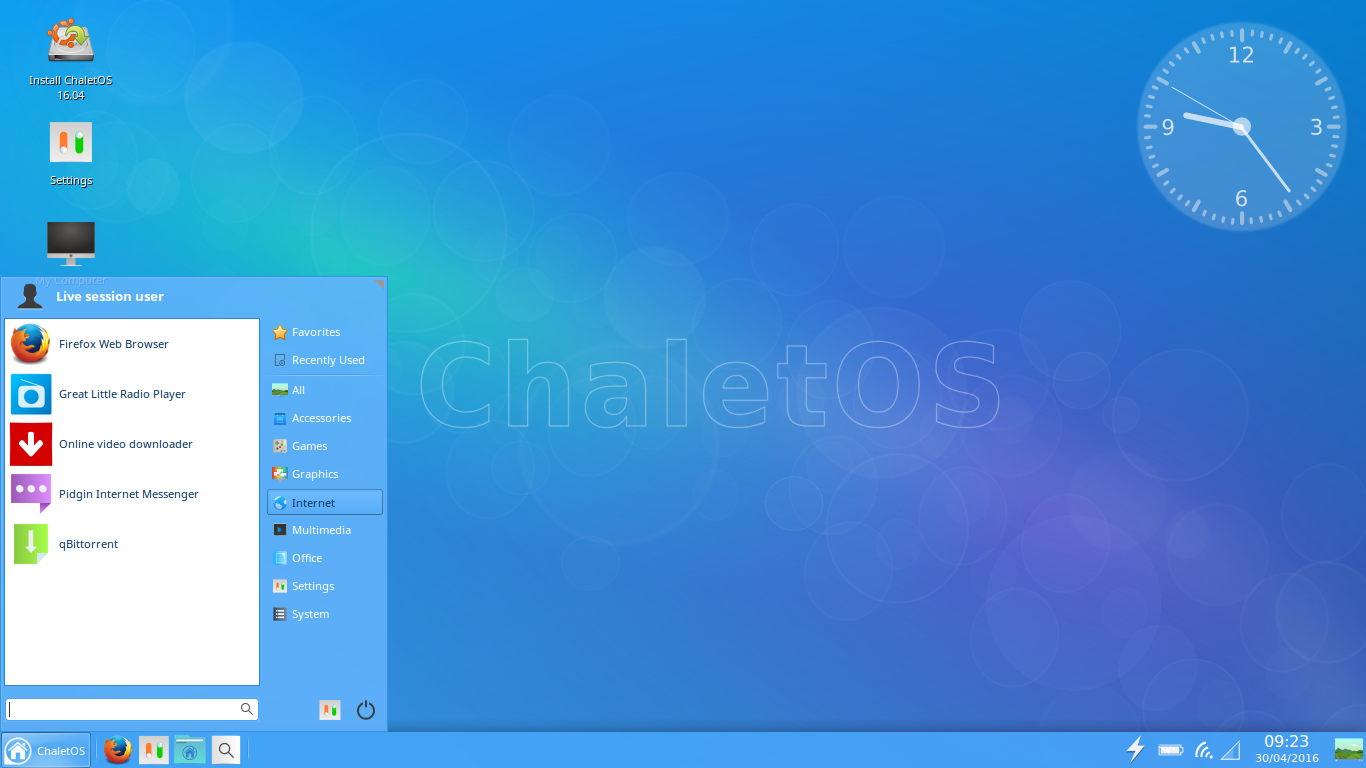Open the Games category
This screenshot has width=1366, height=768.
pos(325,446)
